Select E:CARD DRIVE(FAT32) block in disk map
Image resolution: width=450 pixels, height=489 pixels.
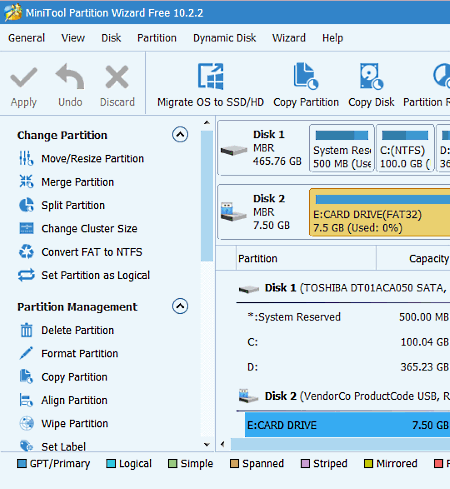click(x=380, y=212)
